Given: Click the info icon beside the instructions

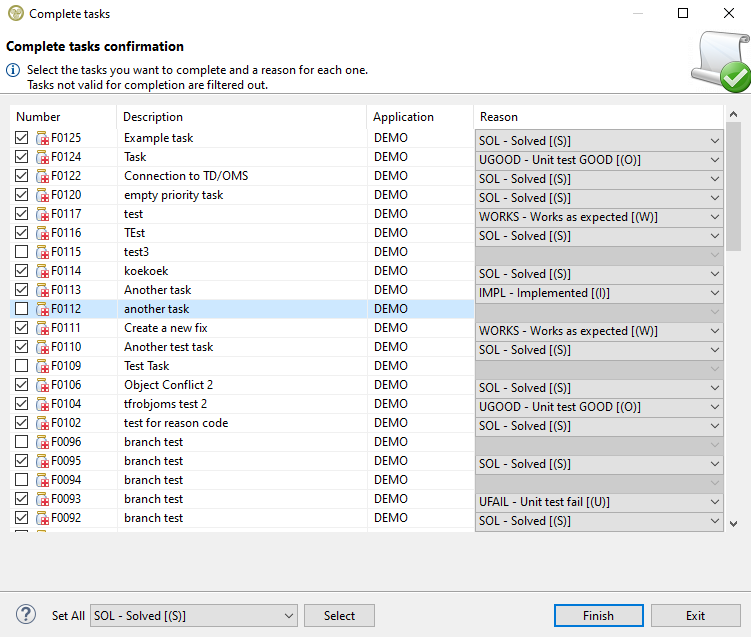Looking at the screenshot, I should [x=13, y=70].
